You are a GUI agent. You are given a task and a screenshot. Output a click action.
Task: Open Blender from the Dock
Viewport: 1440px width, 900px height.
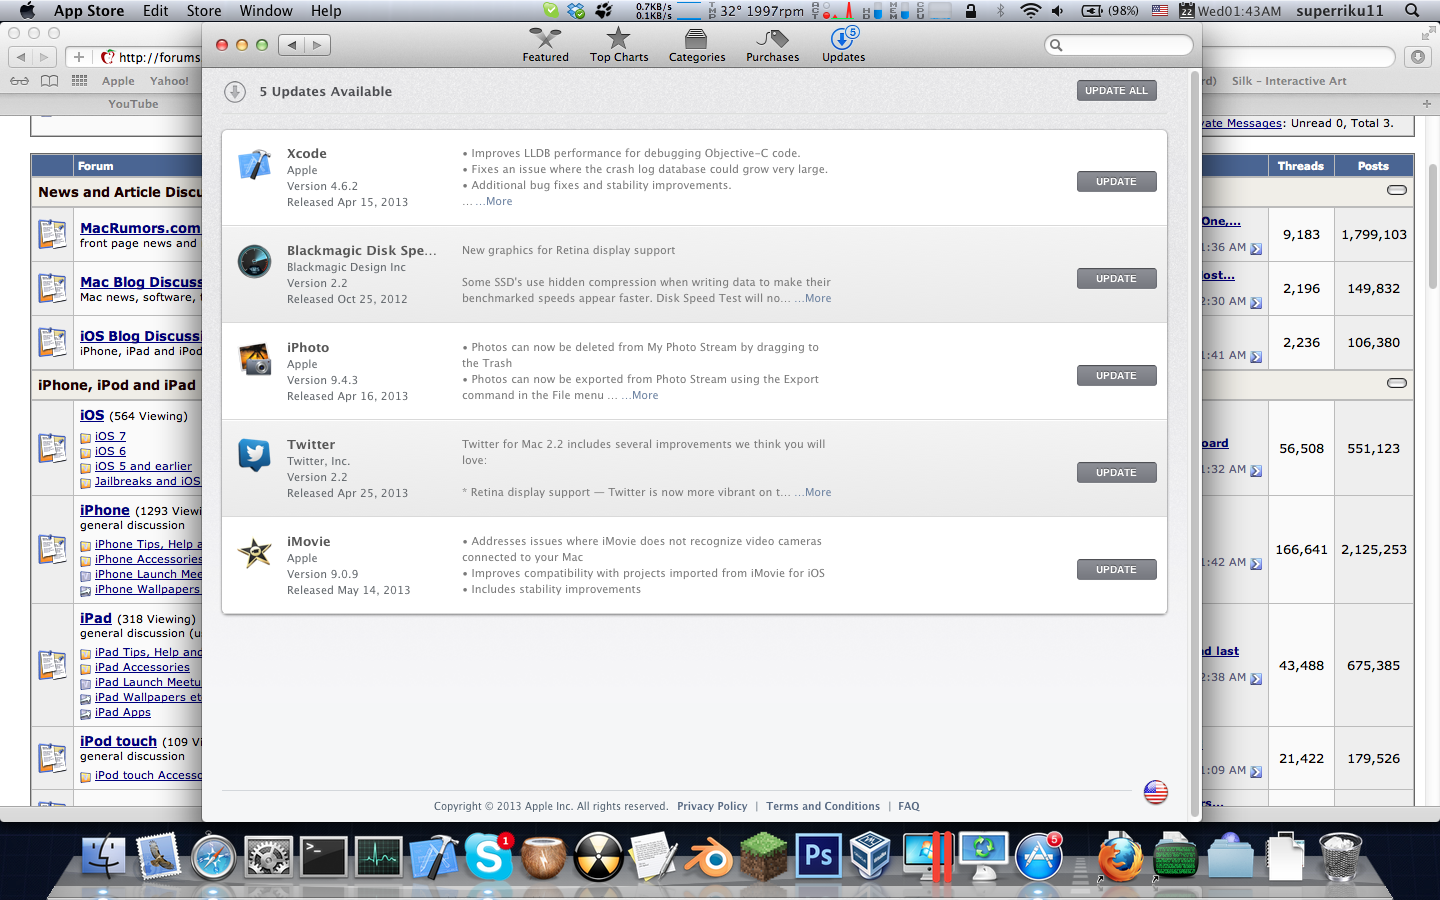709,857
